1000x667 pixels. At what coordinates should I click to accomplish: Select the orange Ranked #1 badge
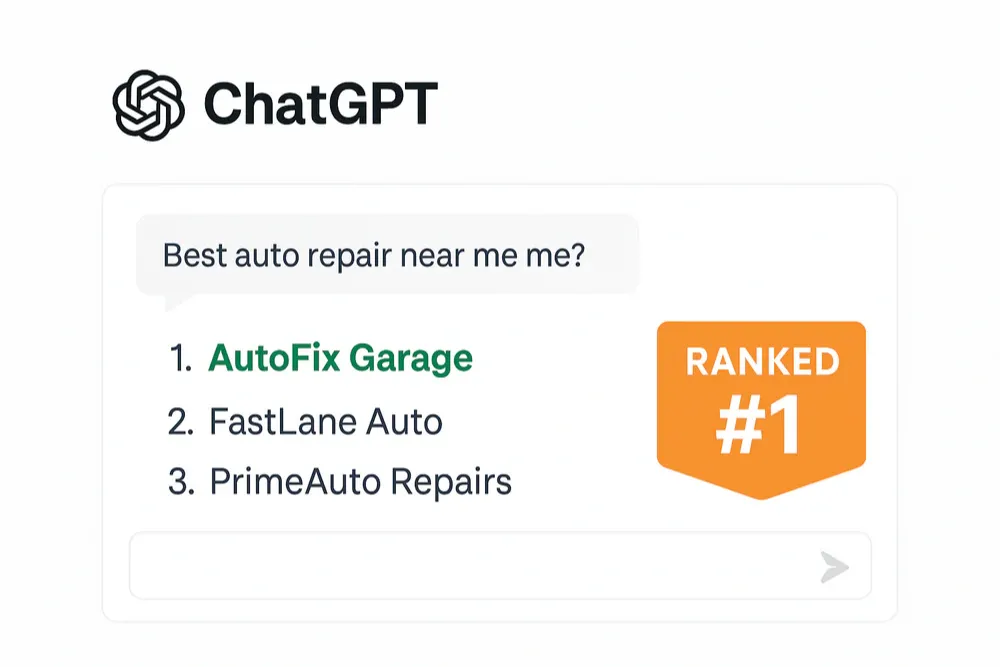click(x=761, y=410)
